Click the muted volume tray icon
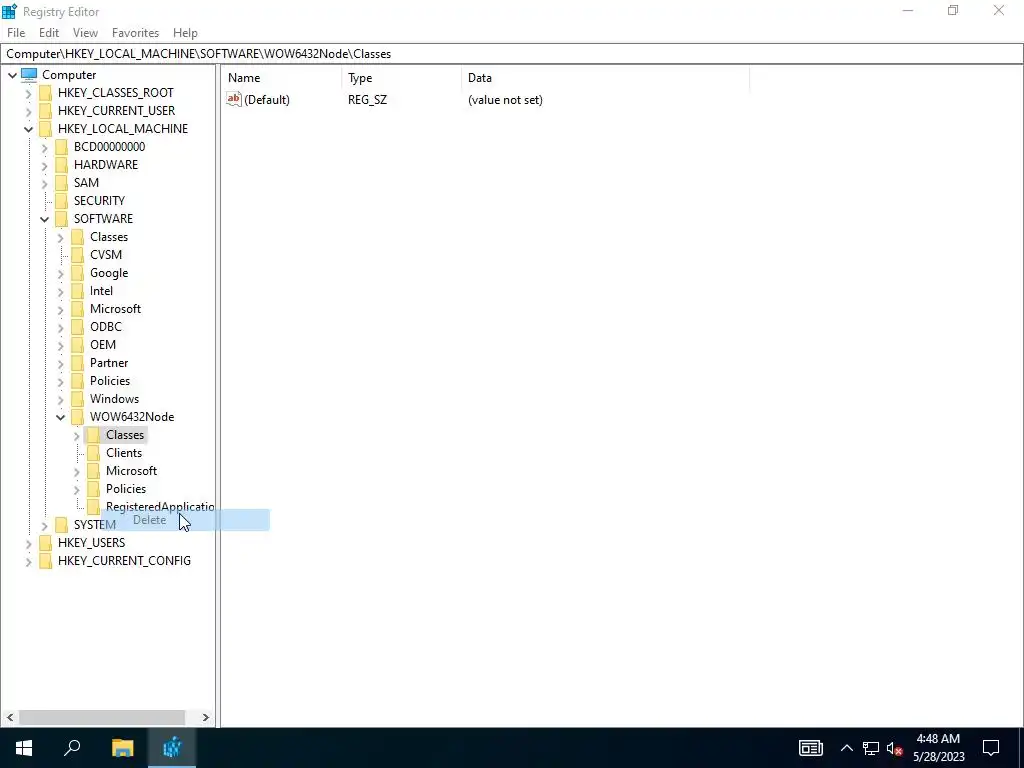The height and width of the screenshot is (768, 1024). [894, 748]
